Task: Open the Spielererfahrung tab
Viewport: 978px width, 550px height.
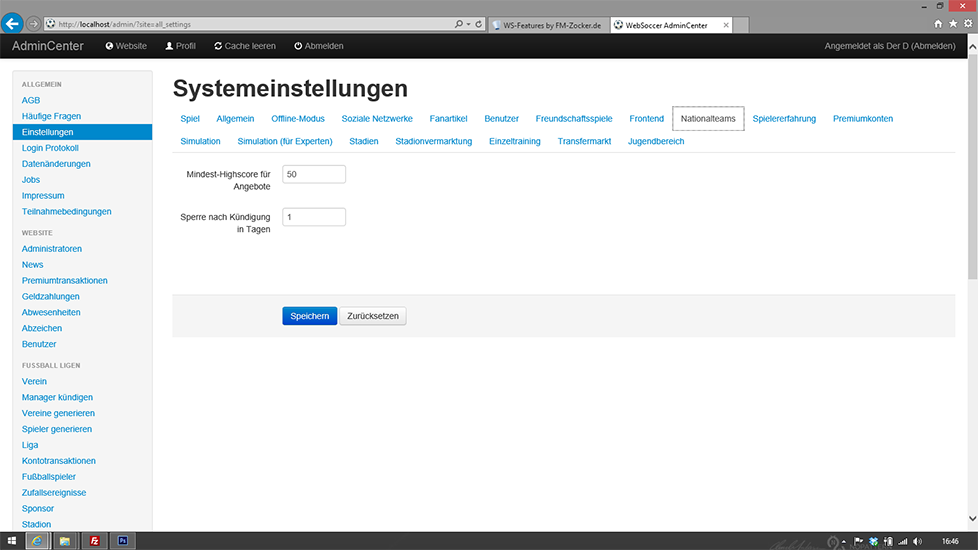Action: click(784, 118)
